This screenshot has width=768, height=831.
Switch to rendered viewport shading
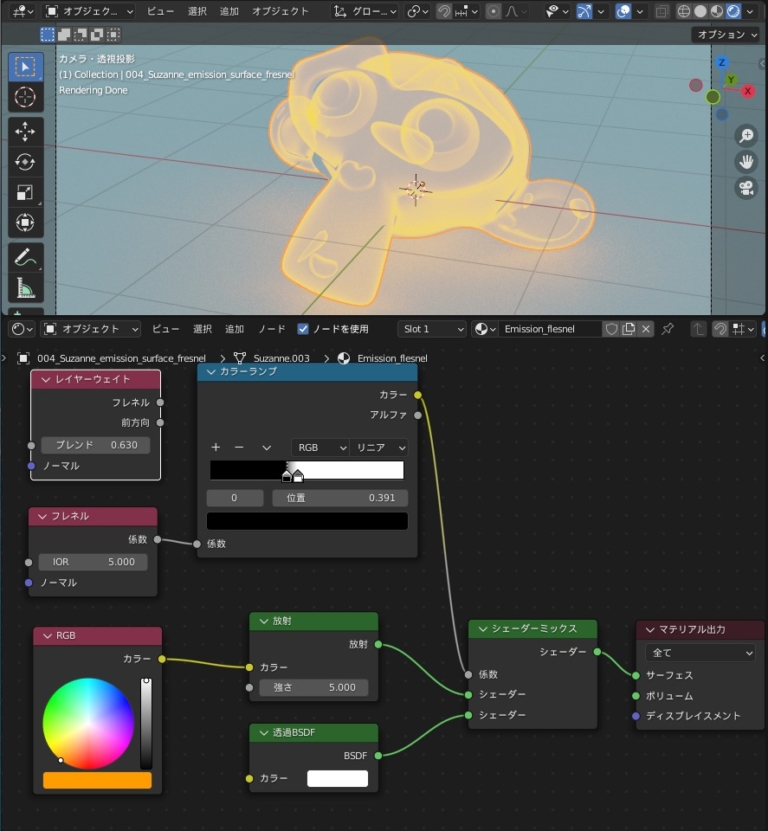(734, 11)
